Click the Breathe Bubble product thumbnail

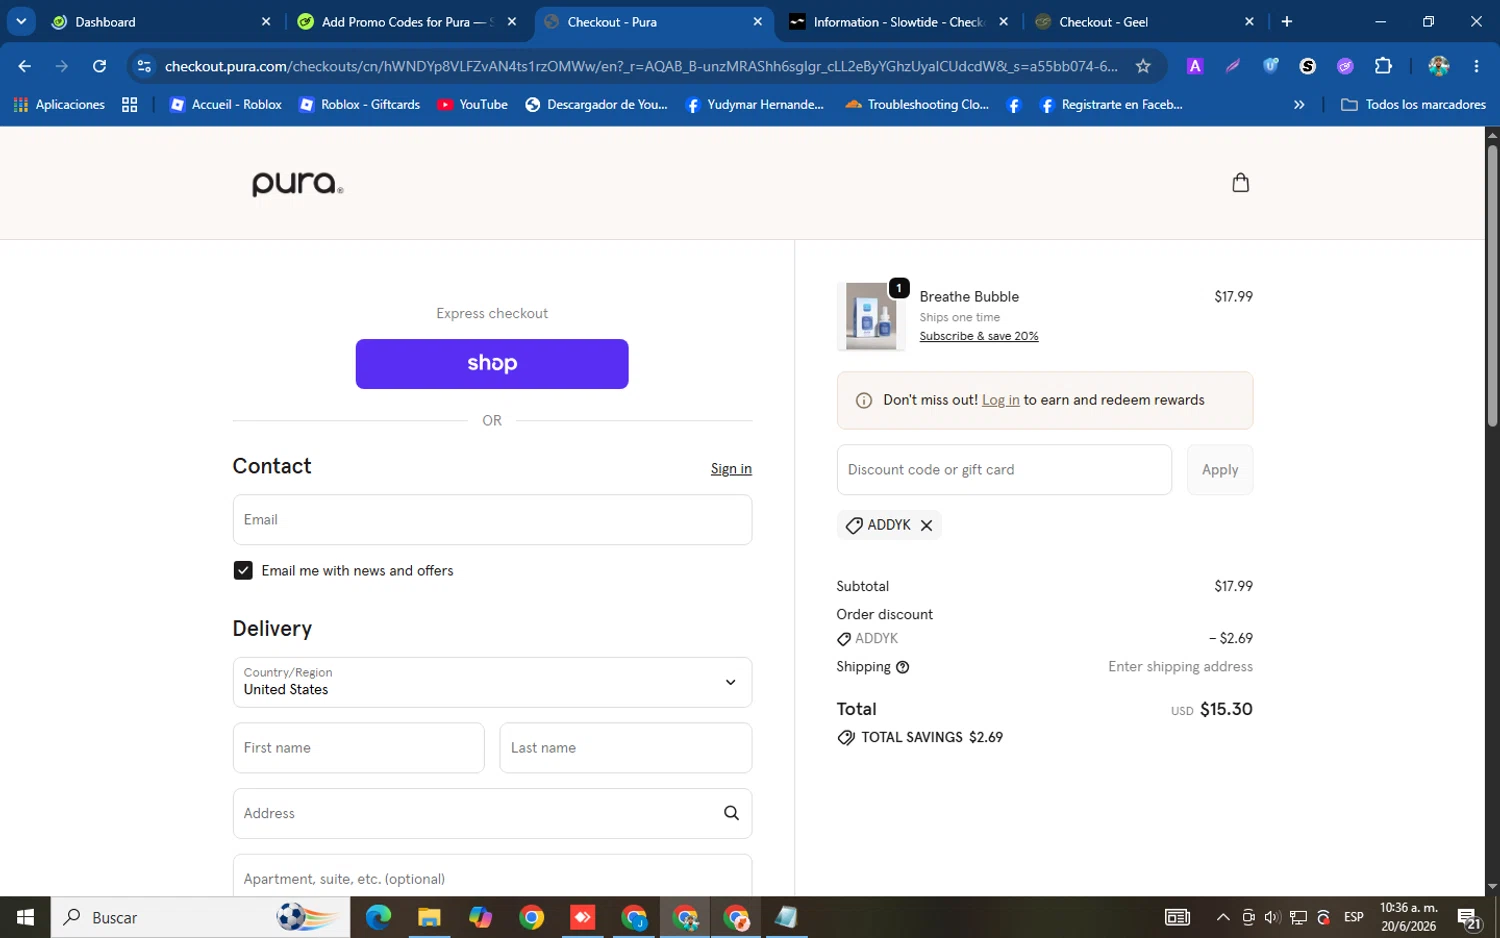pyautogui.click(x=871, y=316)
